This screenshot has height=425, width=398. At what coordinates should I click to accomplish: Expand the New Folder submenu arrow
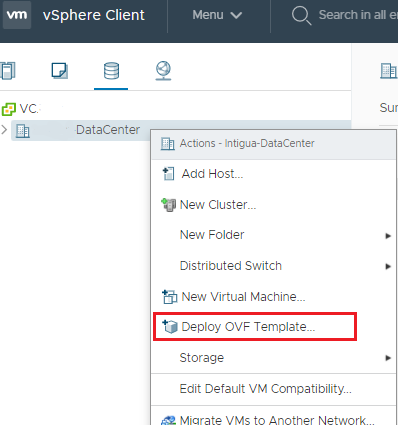point(388,236)
